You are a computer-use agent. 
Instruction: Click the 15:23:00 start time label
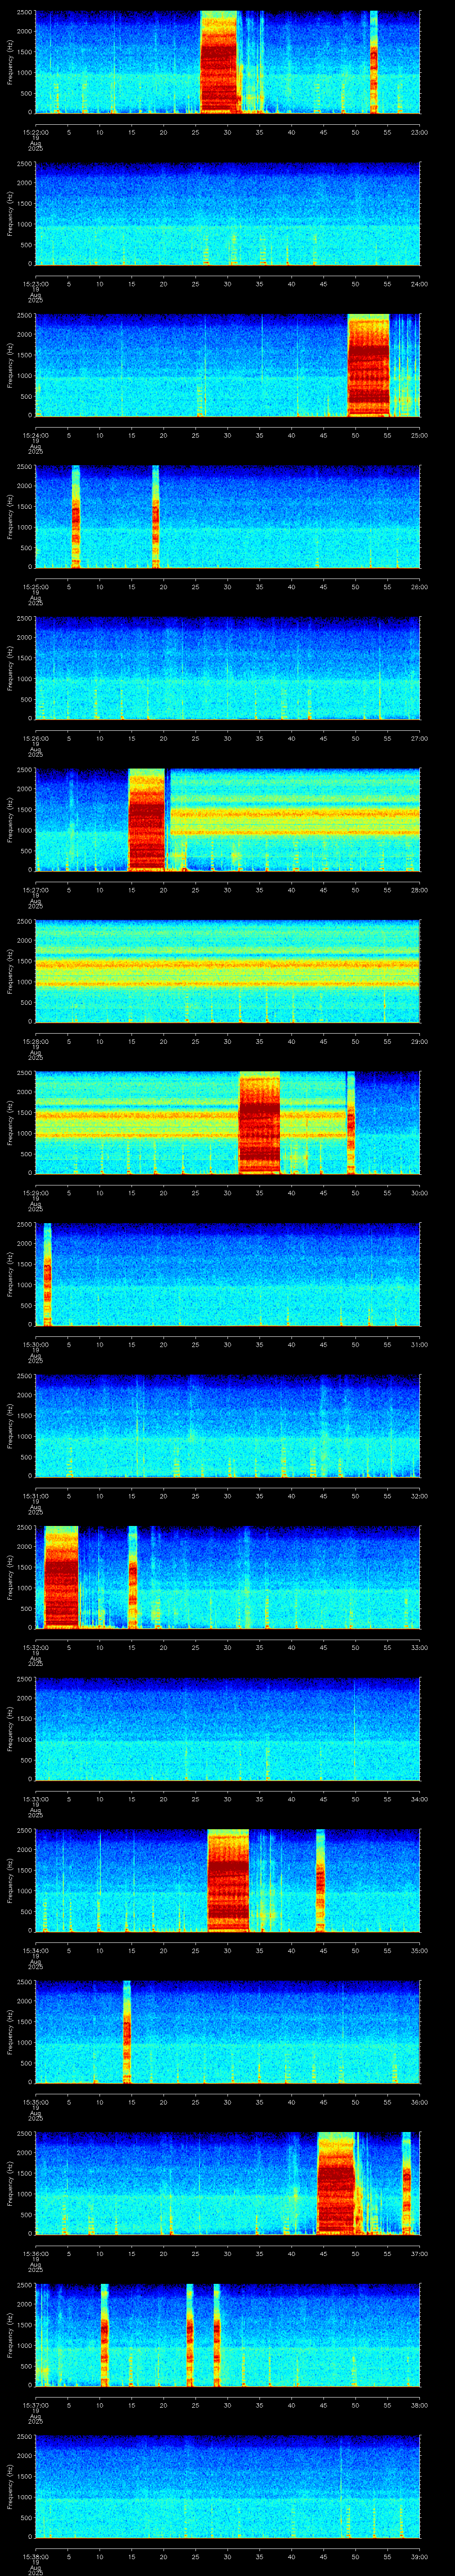(x=35, y=284)
